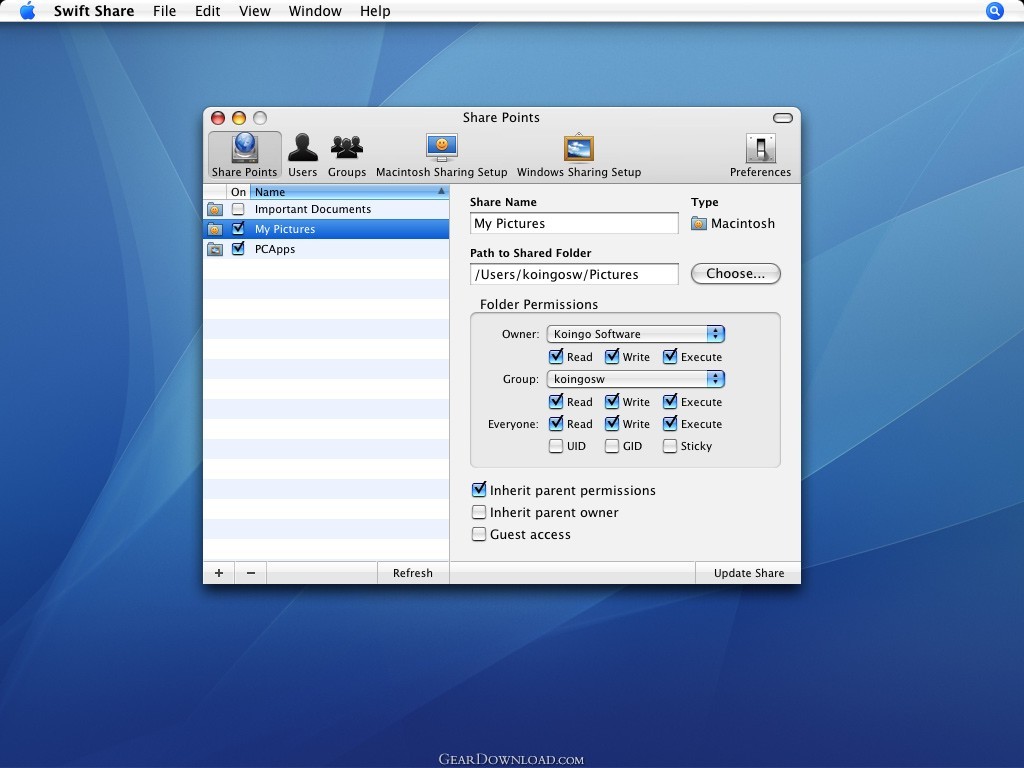Click the Update Share button

click(748, 573)
